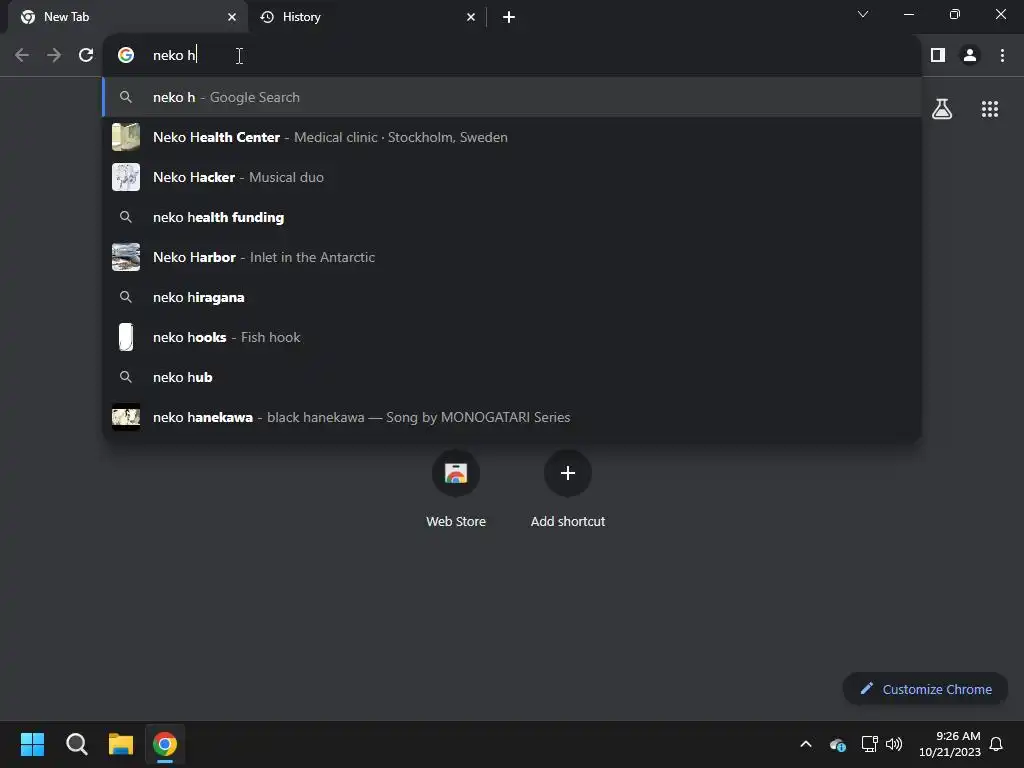
Task: Open the Google apps grid
Action: [990, 109]
